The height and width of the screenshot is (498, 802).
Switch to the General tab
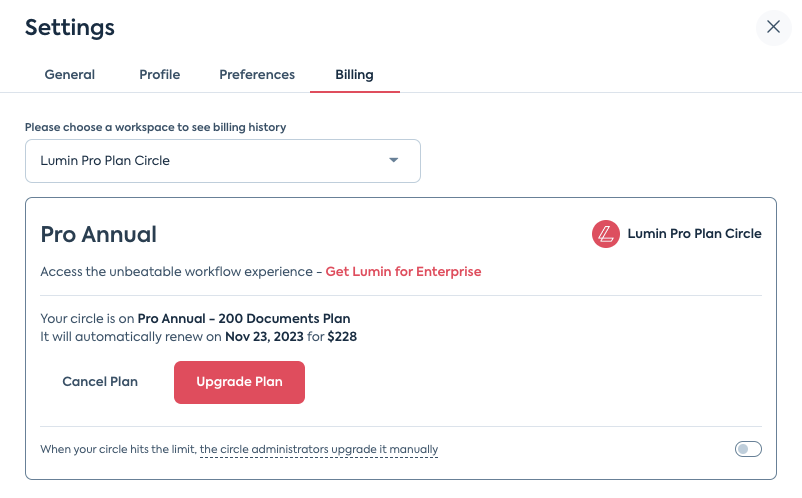(x=70, y=75)
